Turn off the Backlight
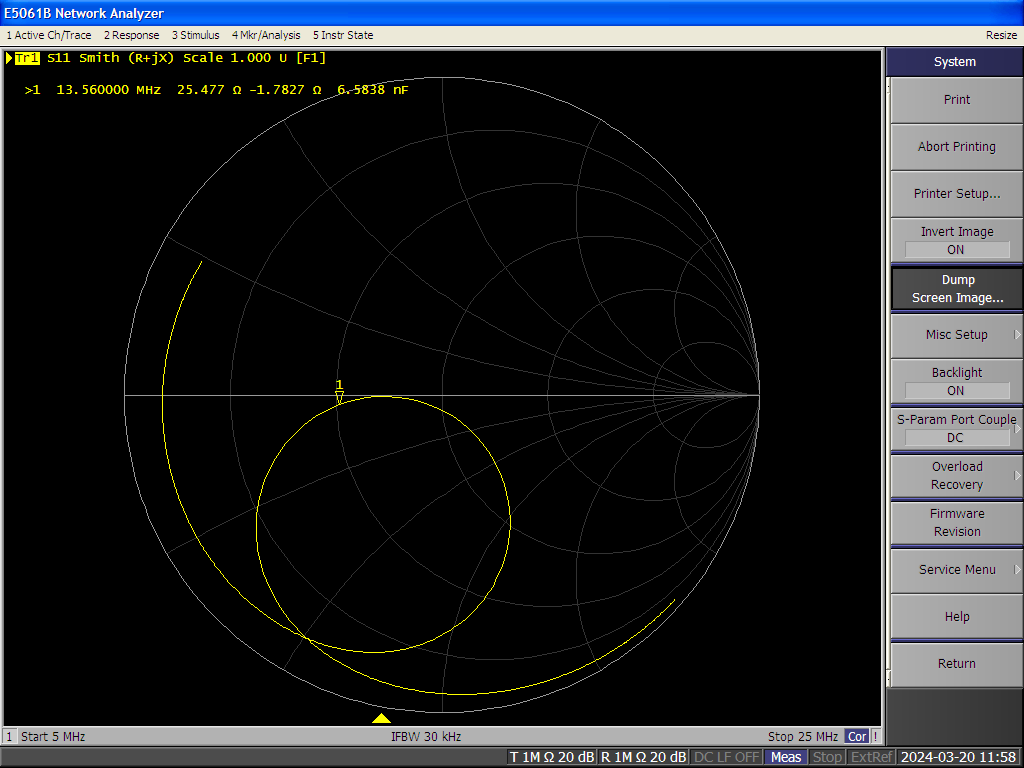 point(955,381)
